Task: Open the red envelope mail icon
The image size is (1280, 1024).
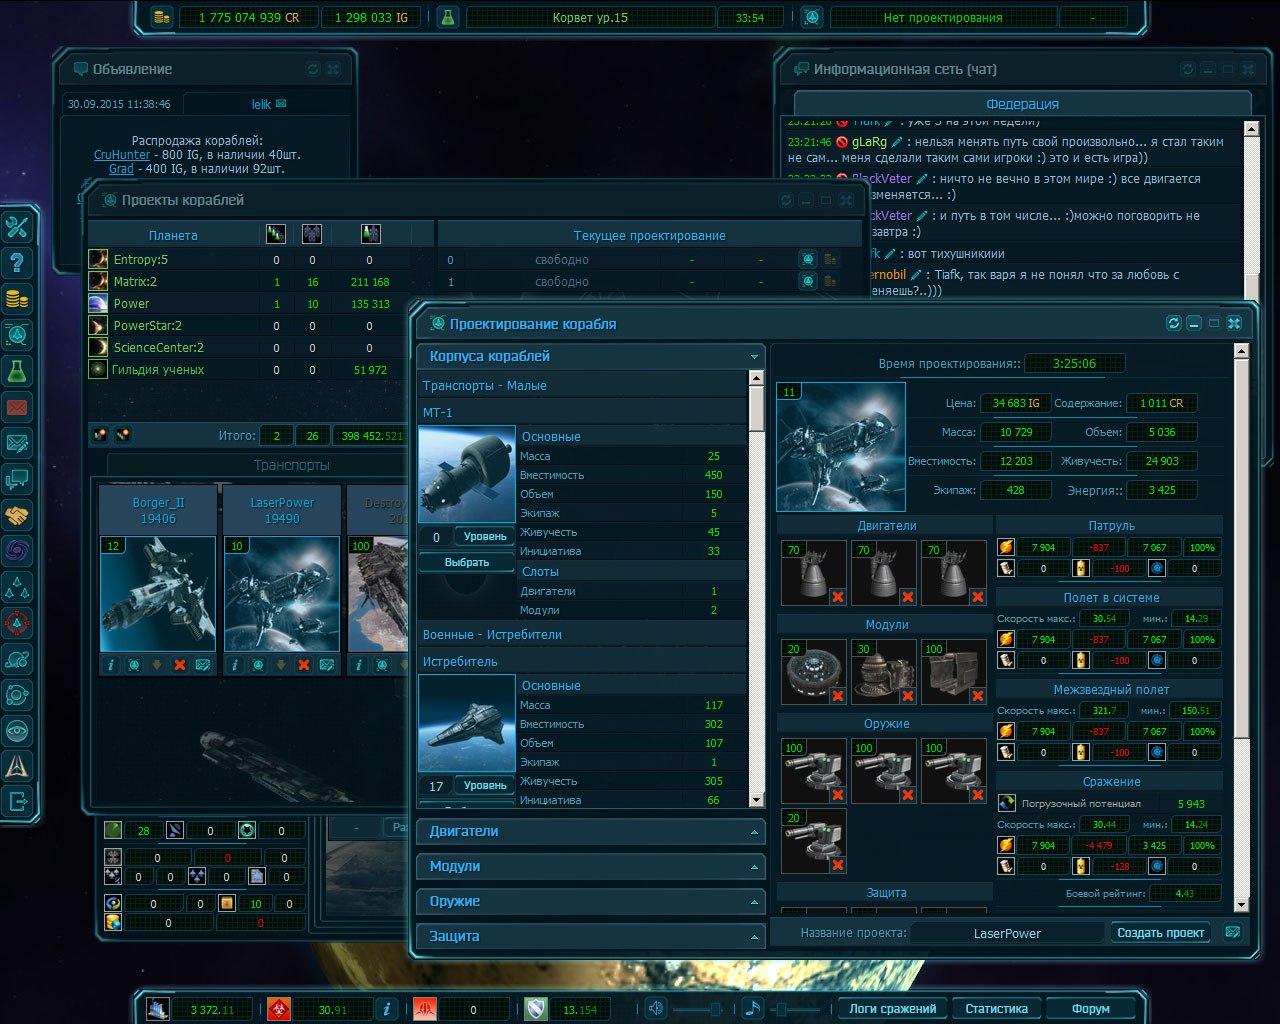Action: click(17, 407)
